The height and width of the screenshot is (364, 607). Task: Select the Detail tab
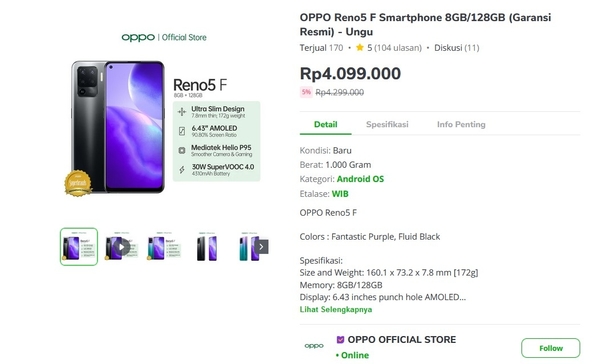pyautogui.click(x=326, y=124)
